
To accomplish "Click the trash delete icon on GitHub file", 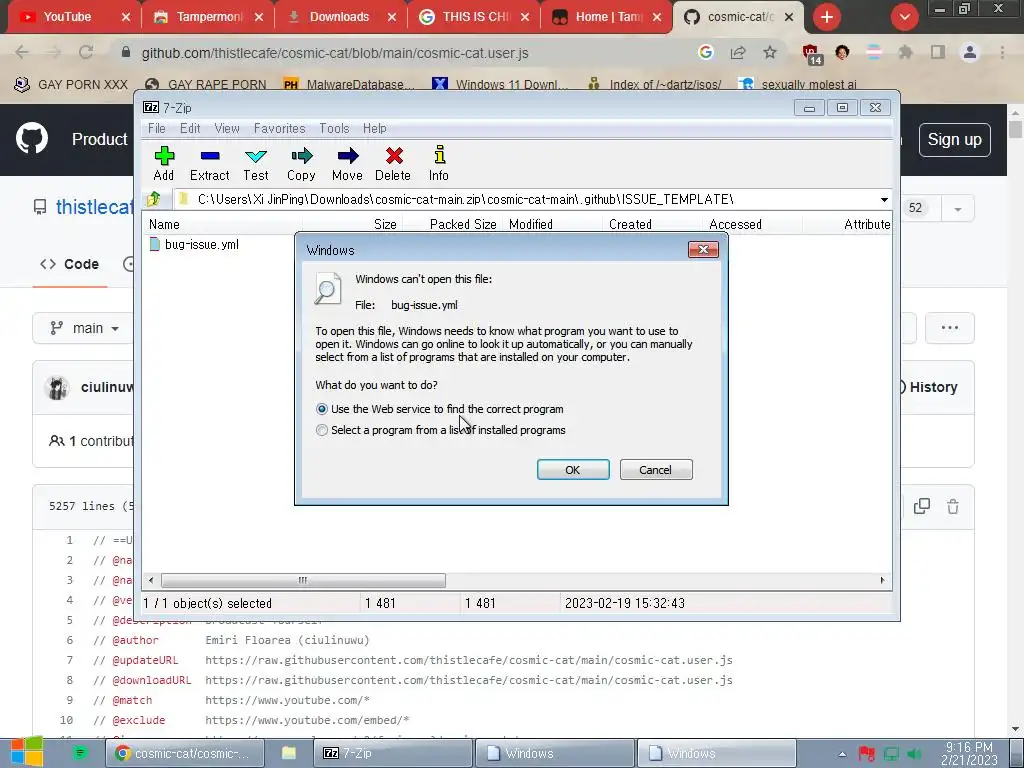I will (953, 506).
